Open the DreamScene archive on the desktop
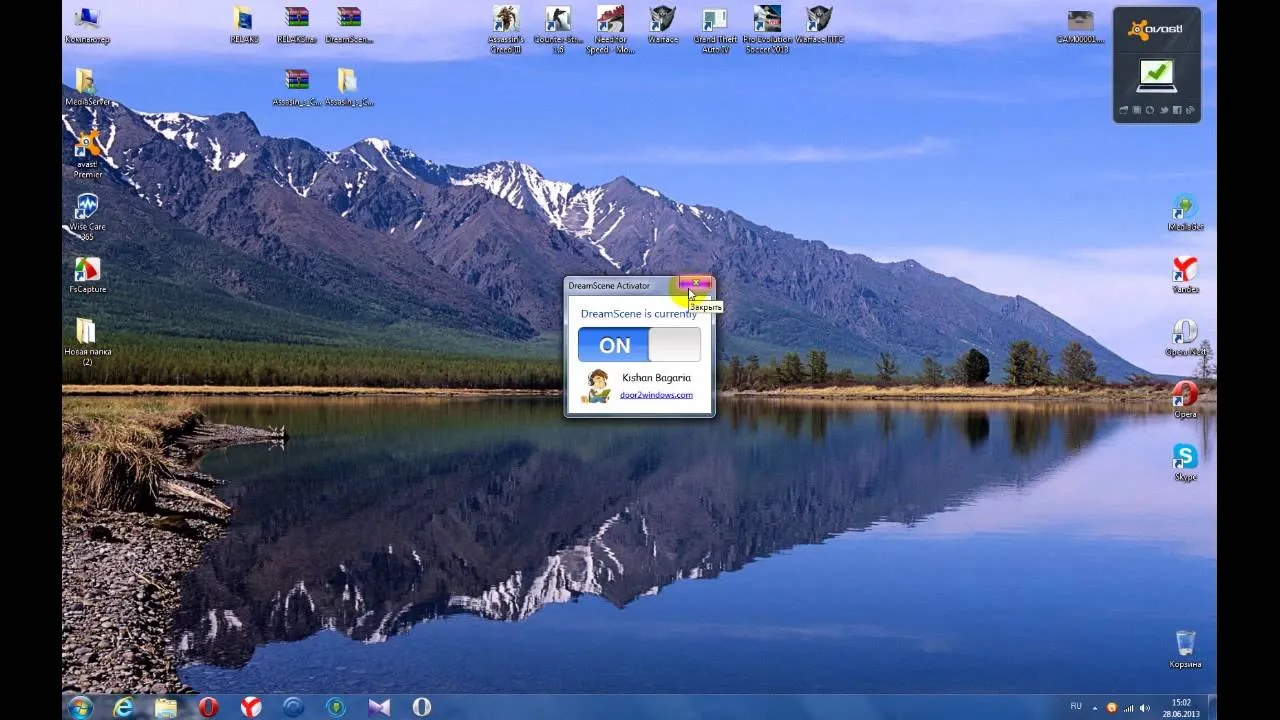 pos(349,25)
